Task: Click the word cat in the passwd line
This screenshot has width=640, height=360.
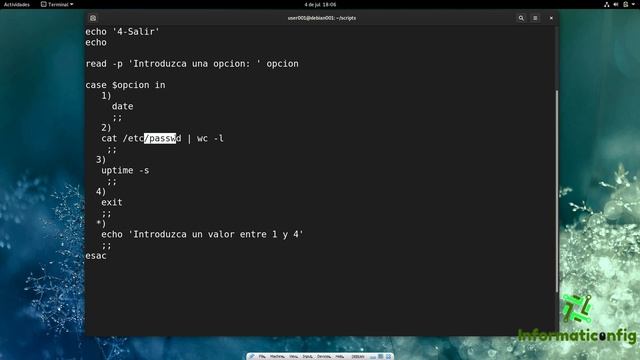Action: pos(109,138)
